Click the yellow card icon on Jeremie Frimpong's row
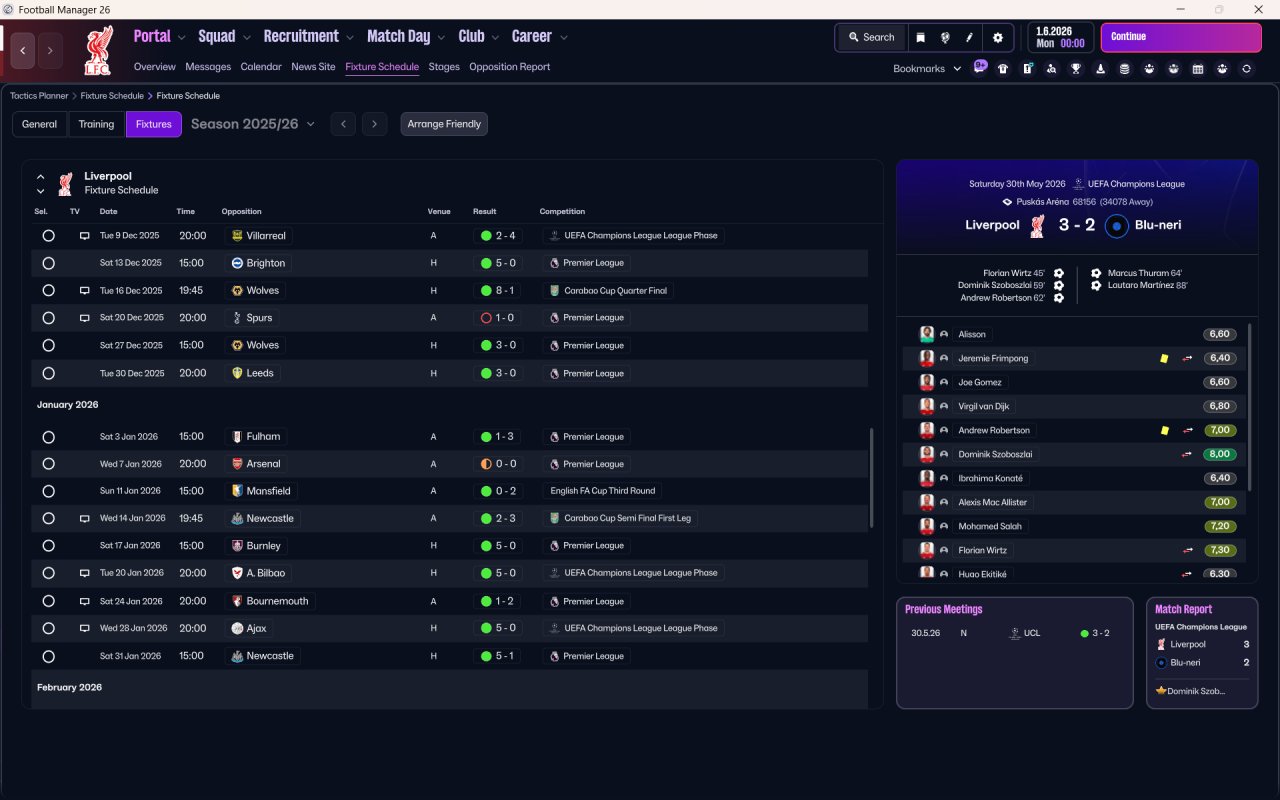1280x800 pixels. click(1164, 358)
